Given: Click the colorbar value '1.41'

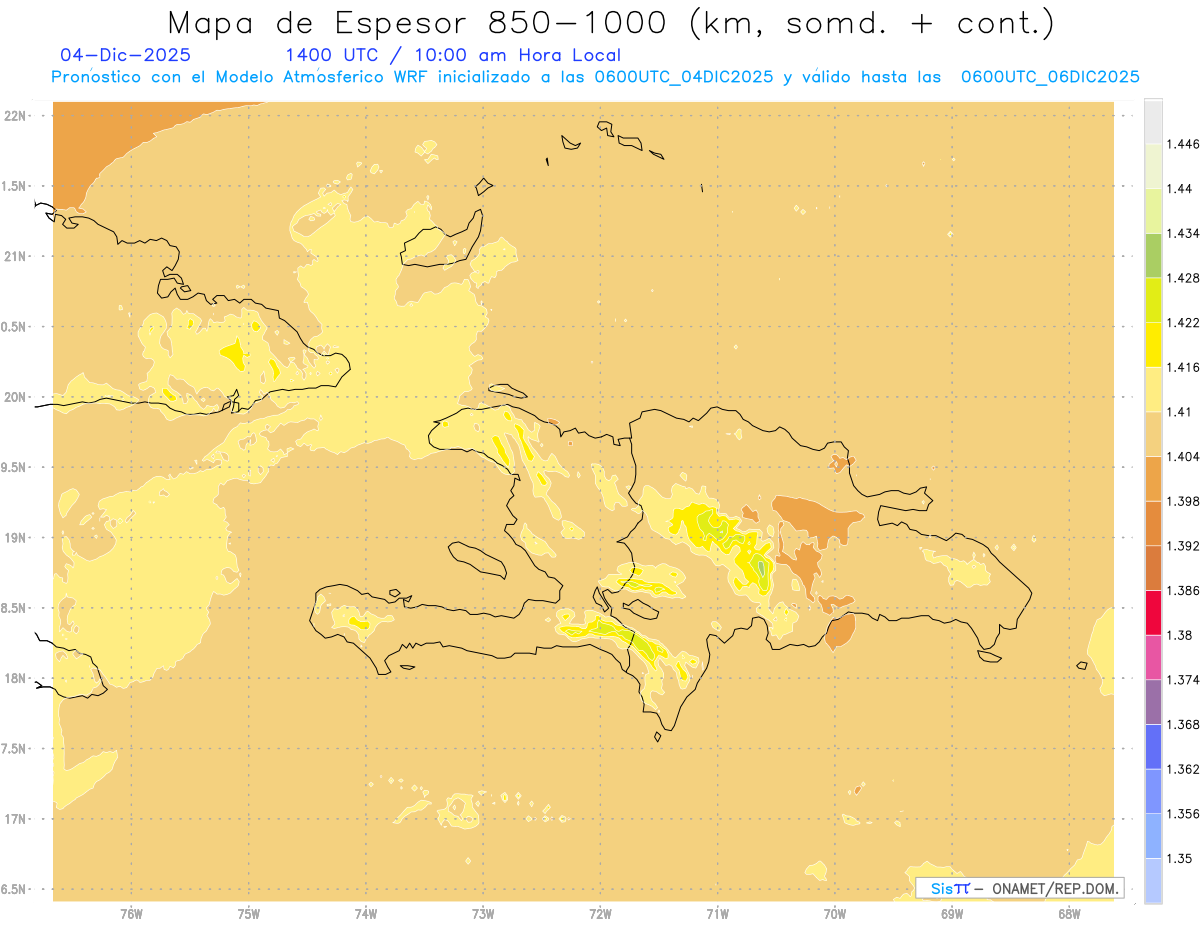Looking at the screenshot, I should (1181, 411).
